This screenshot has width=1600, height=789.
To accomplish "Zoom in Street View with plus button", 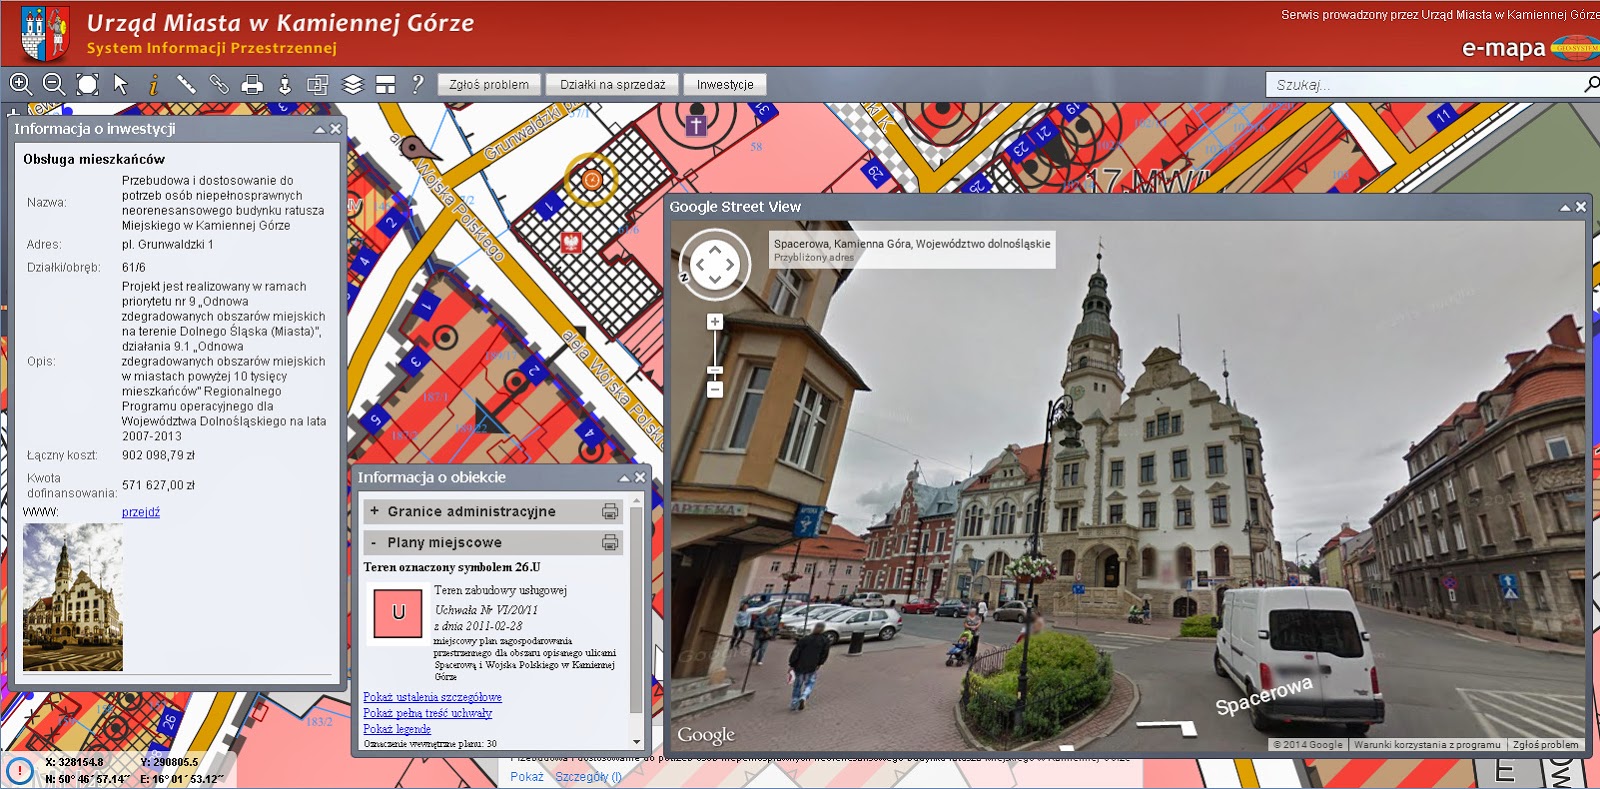I will coord(714,322).
